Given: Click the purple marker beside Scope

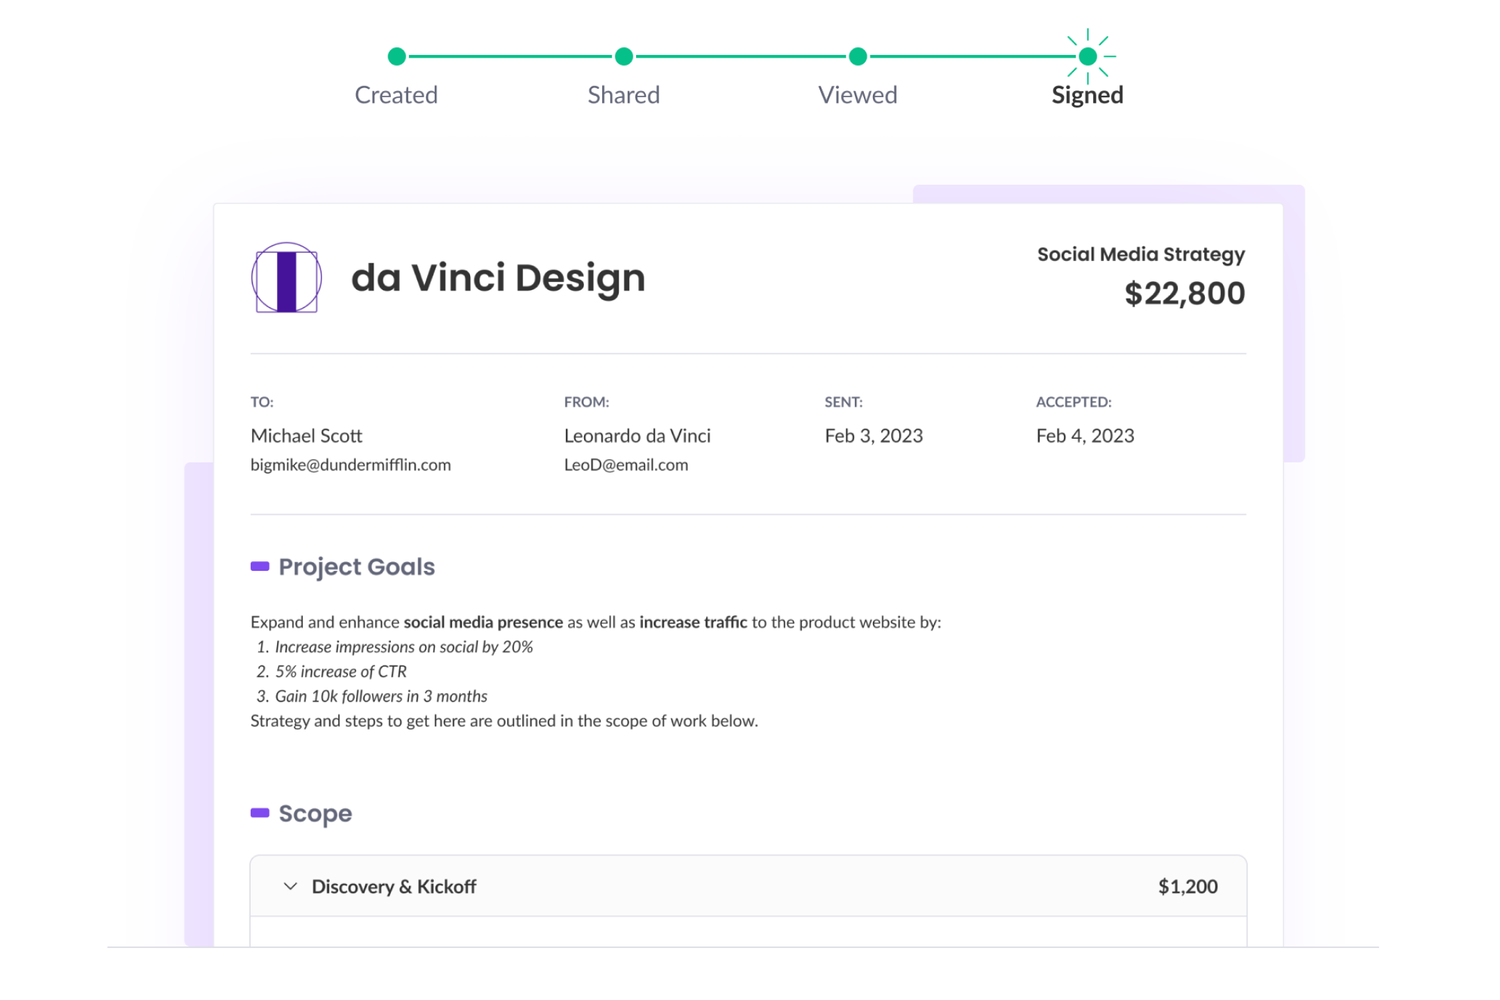Looking at the screenshot, I should click(260, 813).
